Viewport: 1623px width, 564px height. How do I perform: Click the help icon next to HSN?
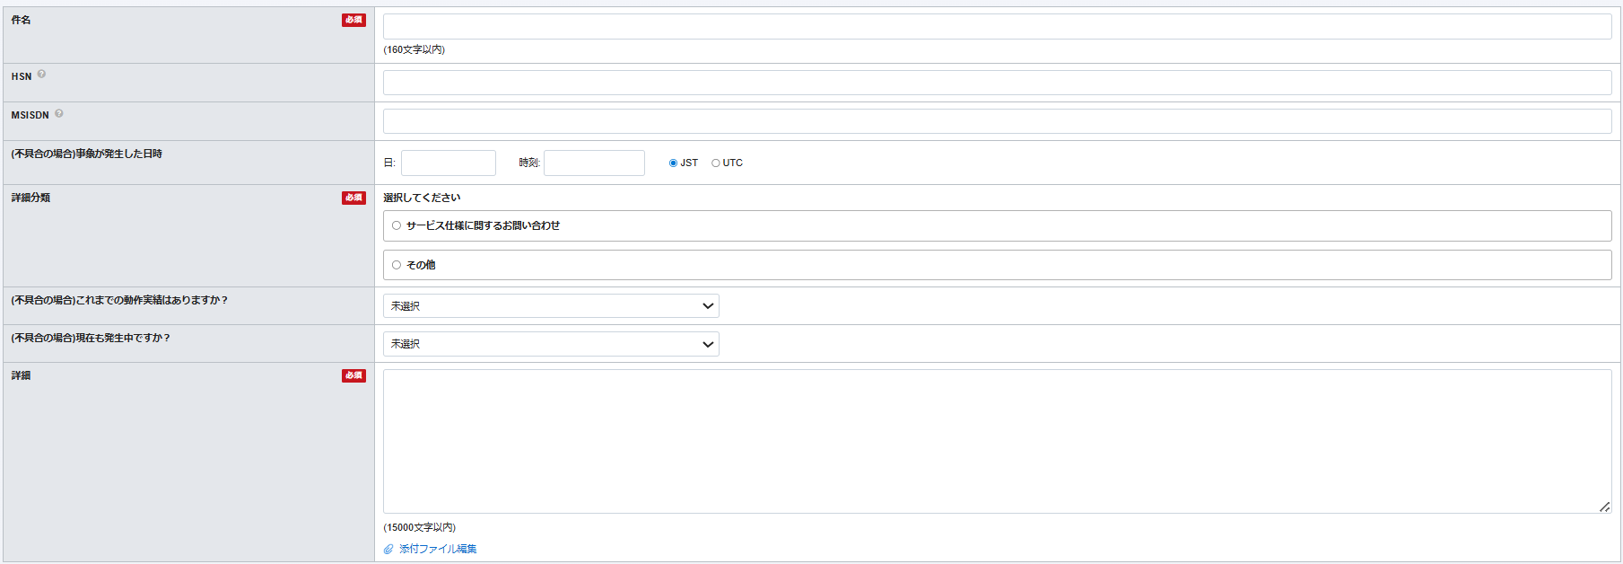[x=41, y=74]
